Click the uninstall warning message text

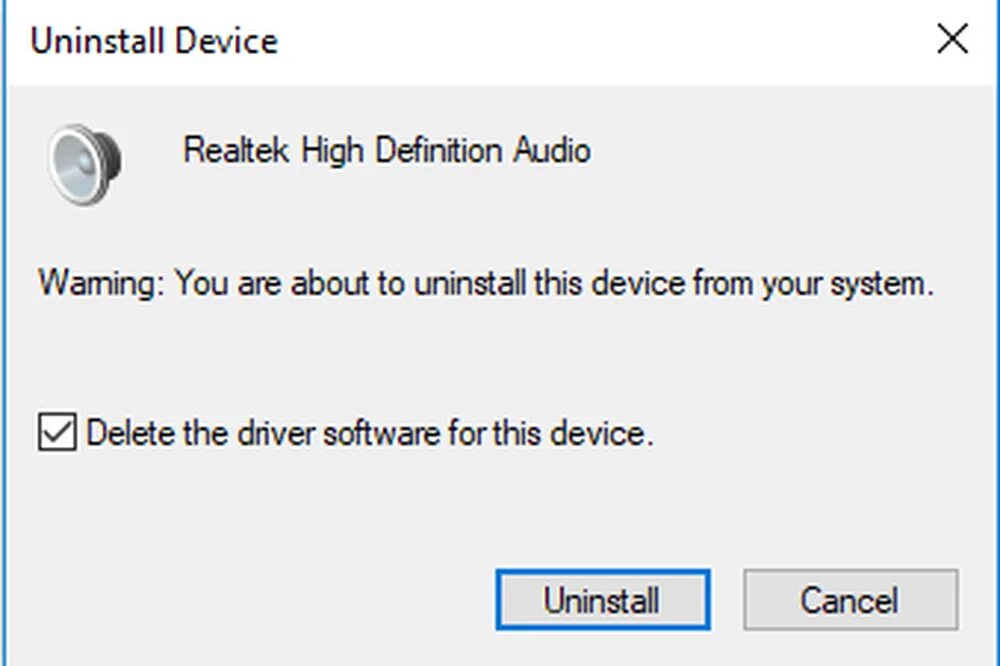click(486, 283)
